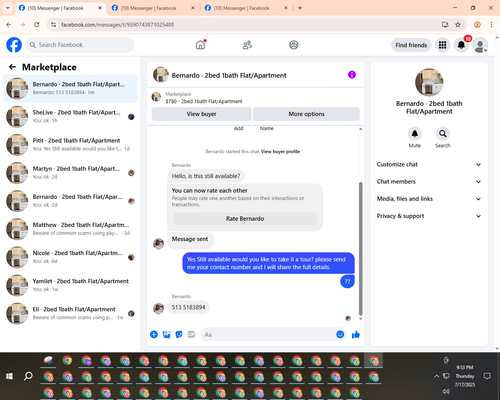500x400 pixels.
Task: Click the View buyer button
Action: coord(201,114)
